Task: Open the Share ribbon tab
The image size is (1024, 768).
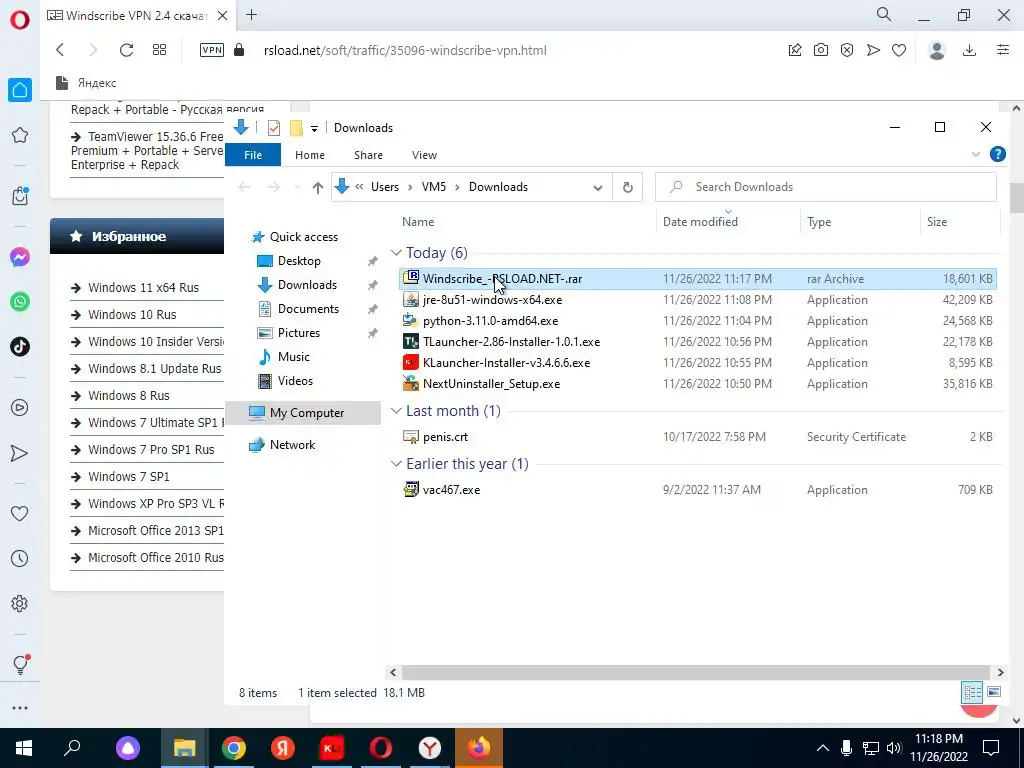Action: [368, 155]
